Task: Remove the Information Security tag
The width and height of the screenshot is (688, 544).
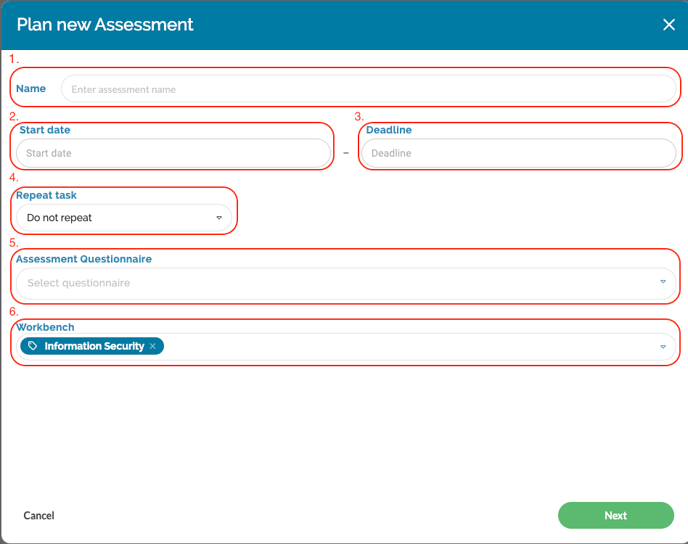Action: point(153,346)
